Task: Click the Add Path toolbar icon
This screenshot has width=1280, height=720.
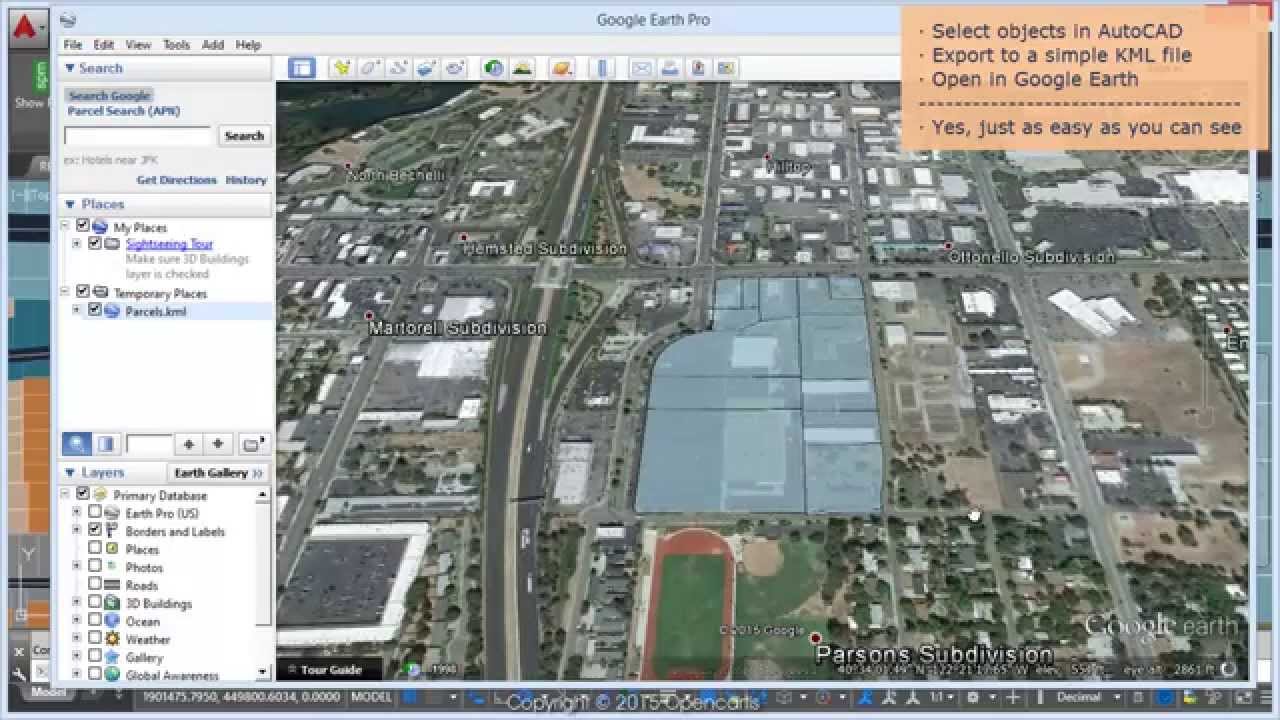Action: pyautogui.click(x=398, y=68)
